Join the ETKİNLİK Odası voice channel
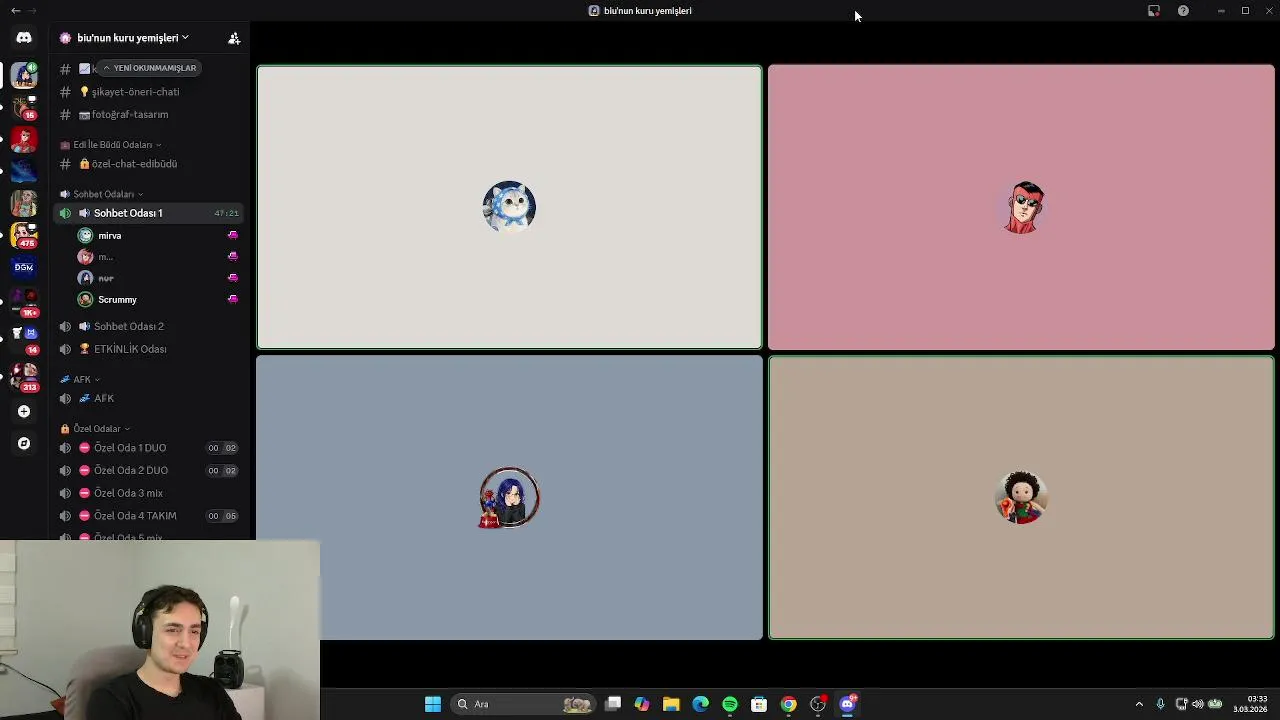This screenshot has width=1280, height=720. [x=130, y=349]
